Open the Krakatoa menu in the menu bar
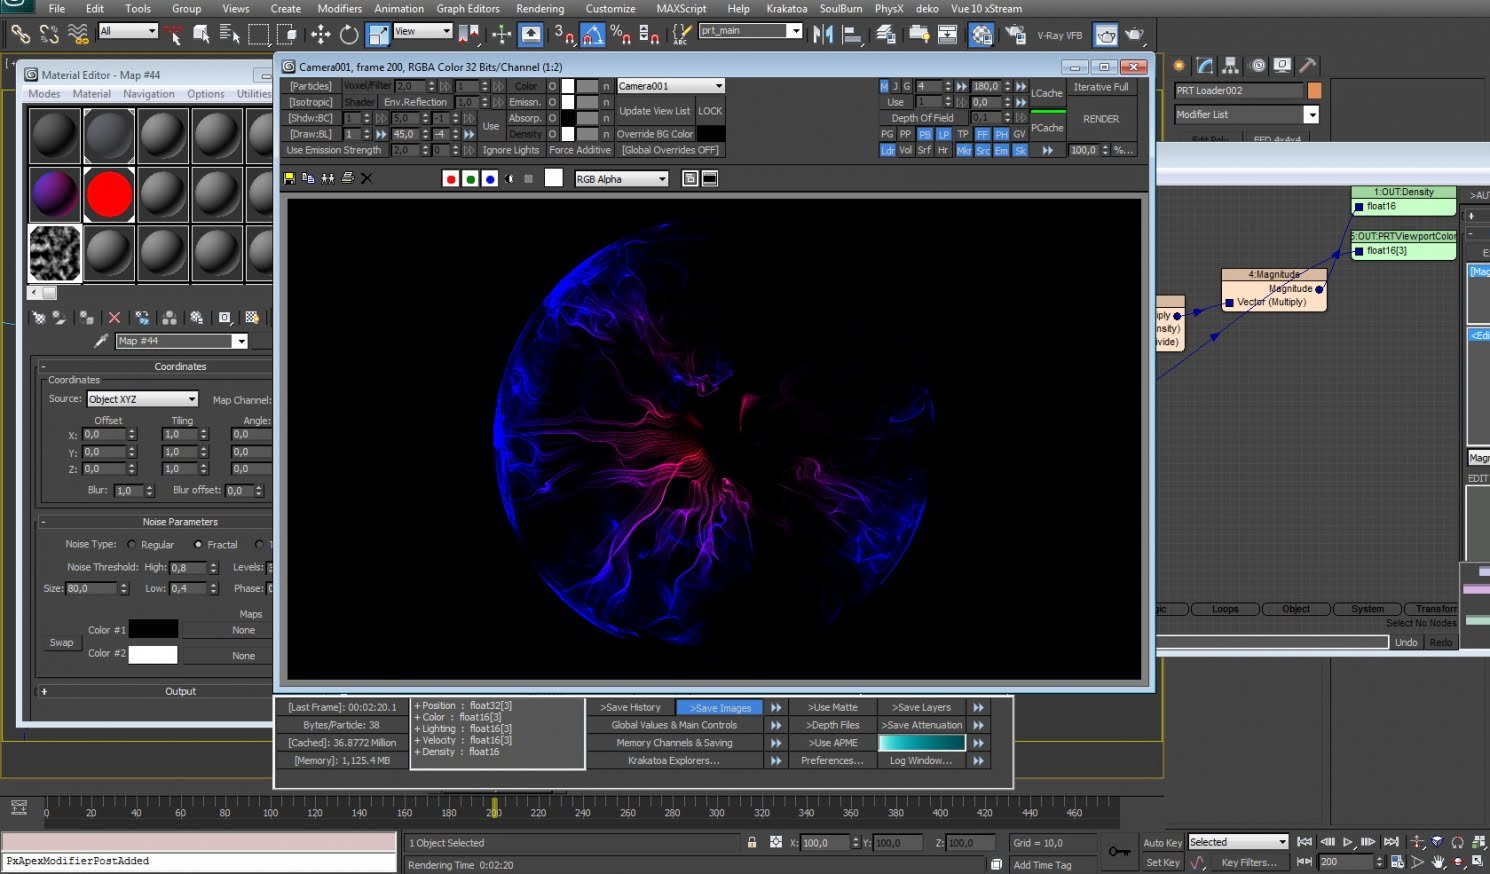Image resolution: width=1490 pixels, height=874 pixels. 786,8
